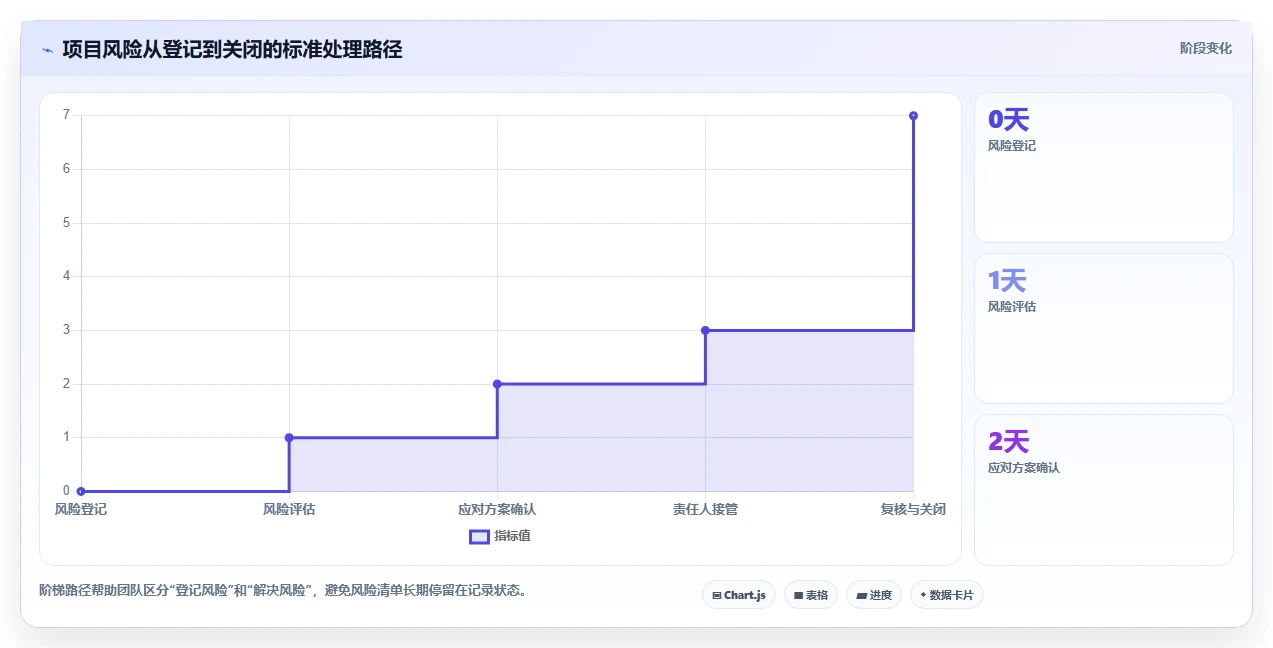This screenshot has width=1273, height=648.
Task: Click the header icon beside the title
Action: [47, 49]
